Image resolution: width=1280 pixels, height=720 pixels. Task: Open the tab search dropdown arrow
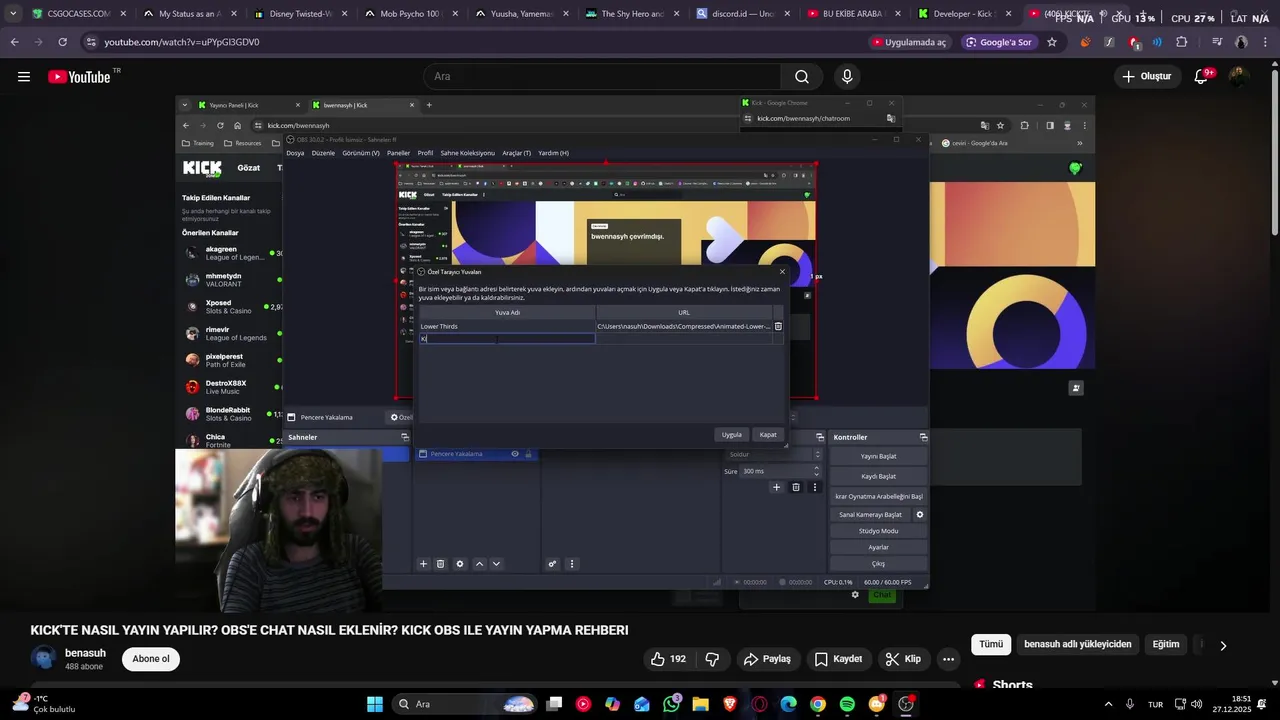coord(12,14)
